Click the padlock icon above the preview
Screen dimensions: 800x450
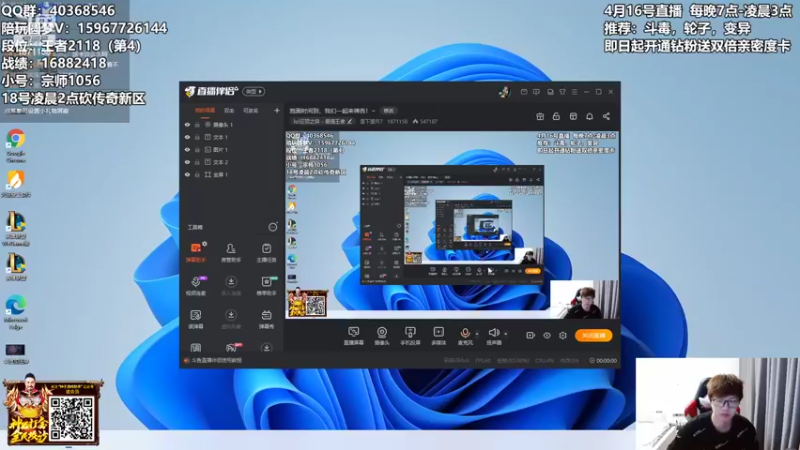click(x=556, y=116)
